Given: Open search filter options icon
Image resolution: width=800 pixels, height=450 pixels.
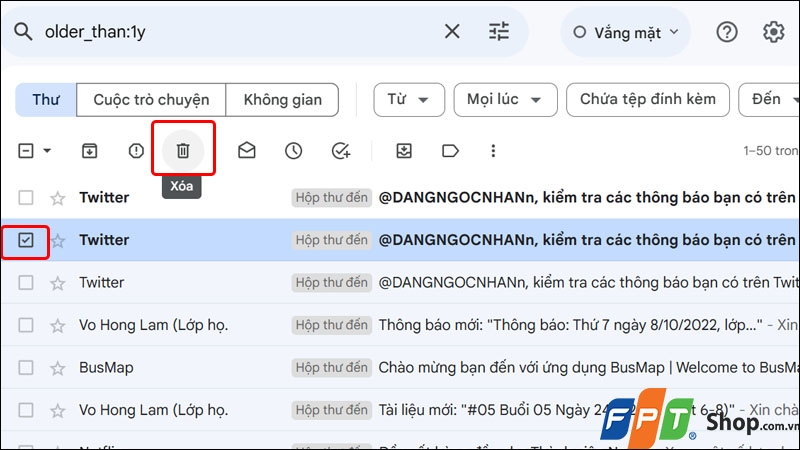Looking at the screenshot, I should point(498,32).
